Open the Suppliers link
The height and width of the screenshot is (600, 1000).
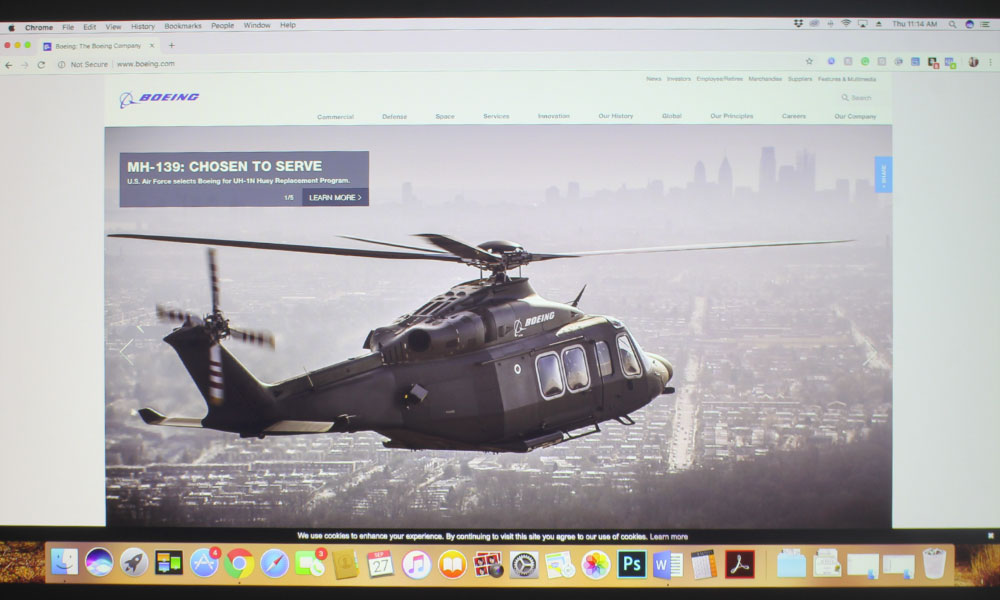(x=800, y=79)
